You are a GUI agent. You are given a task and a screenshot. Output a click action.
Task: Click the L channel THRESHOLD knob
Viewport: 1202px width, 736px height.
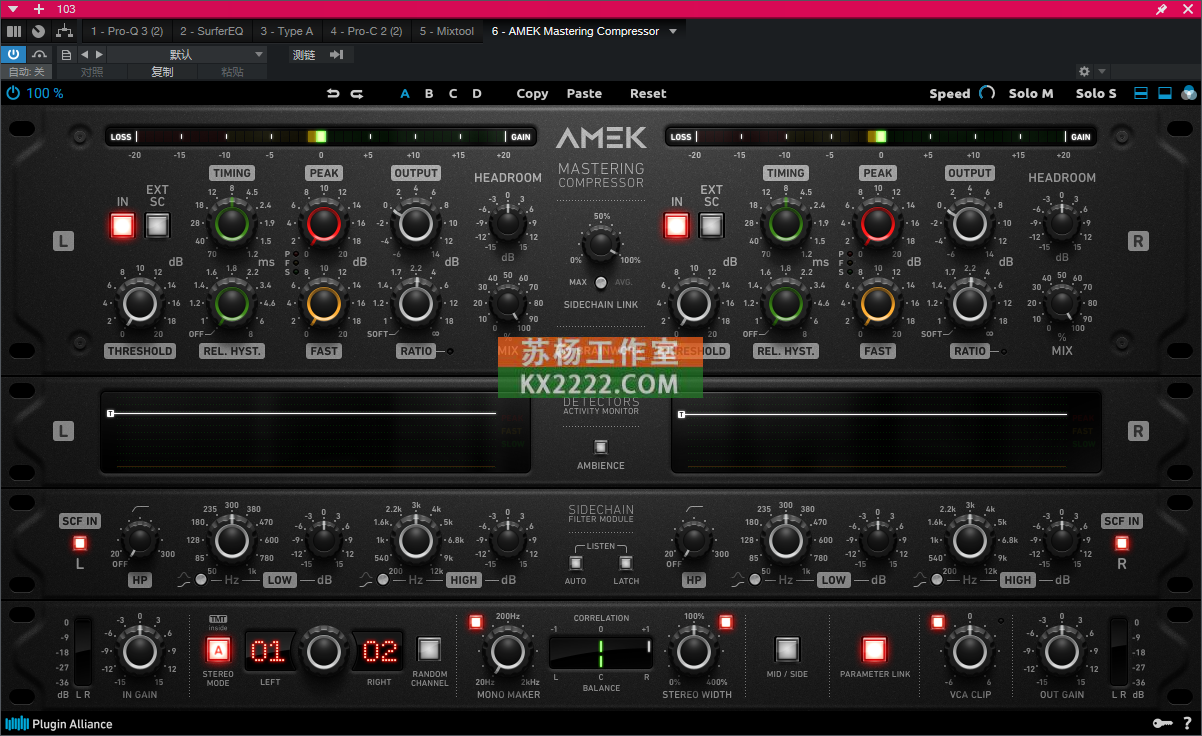coord(140,303)
